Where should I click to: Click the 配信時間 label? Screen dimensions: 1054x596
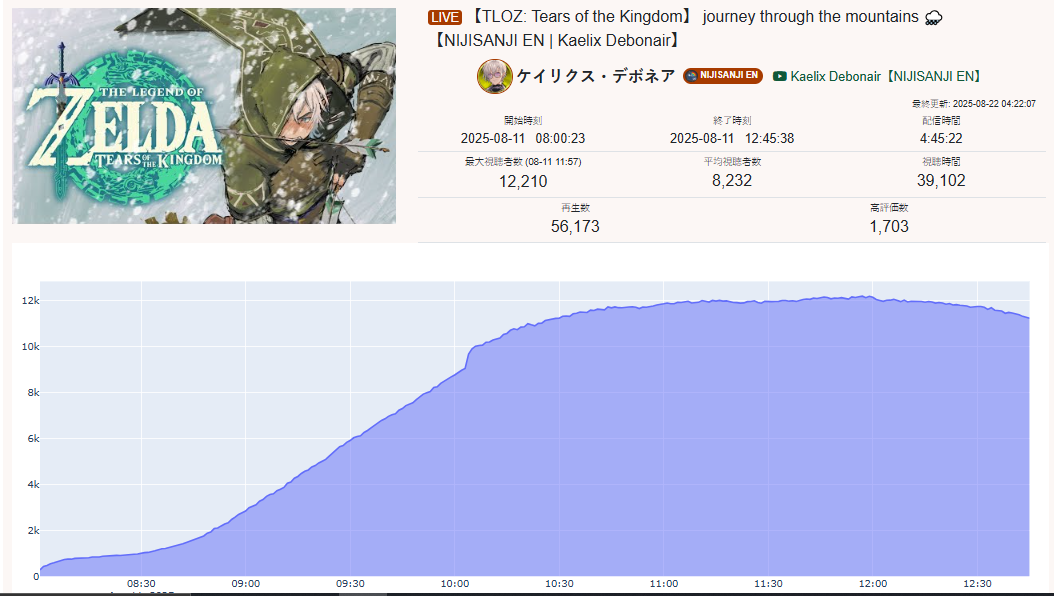tap(941, 120)
